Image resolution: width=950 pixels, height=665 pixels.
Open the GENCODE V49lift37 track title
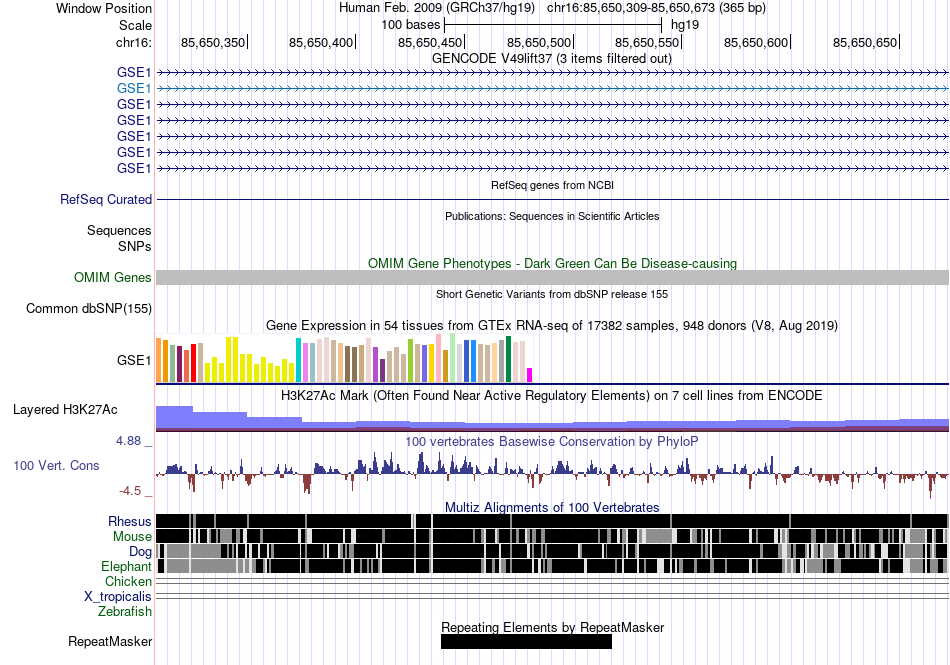551,59
